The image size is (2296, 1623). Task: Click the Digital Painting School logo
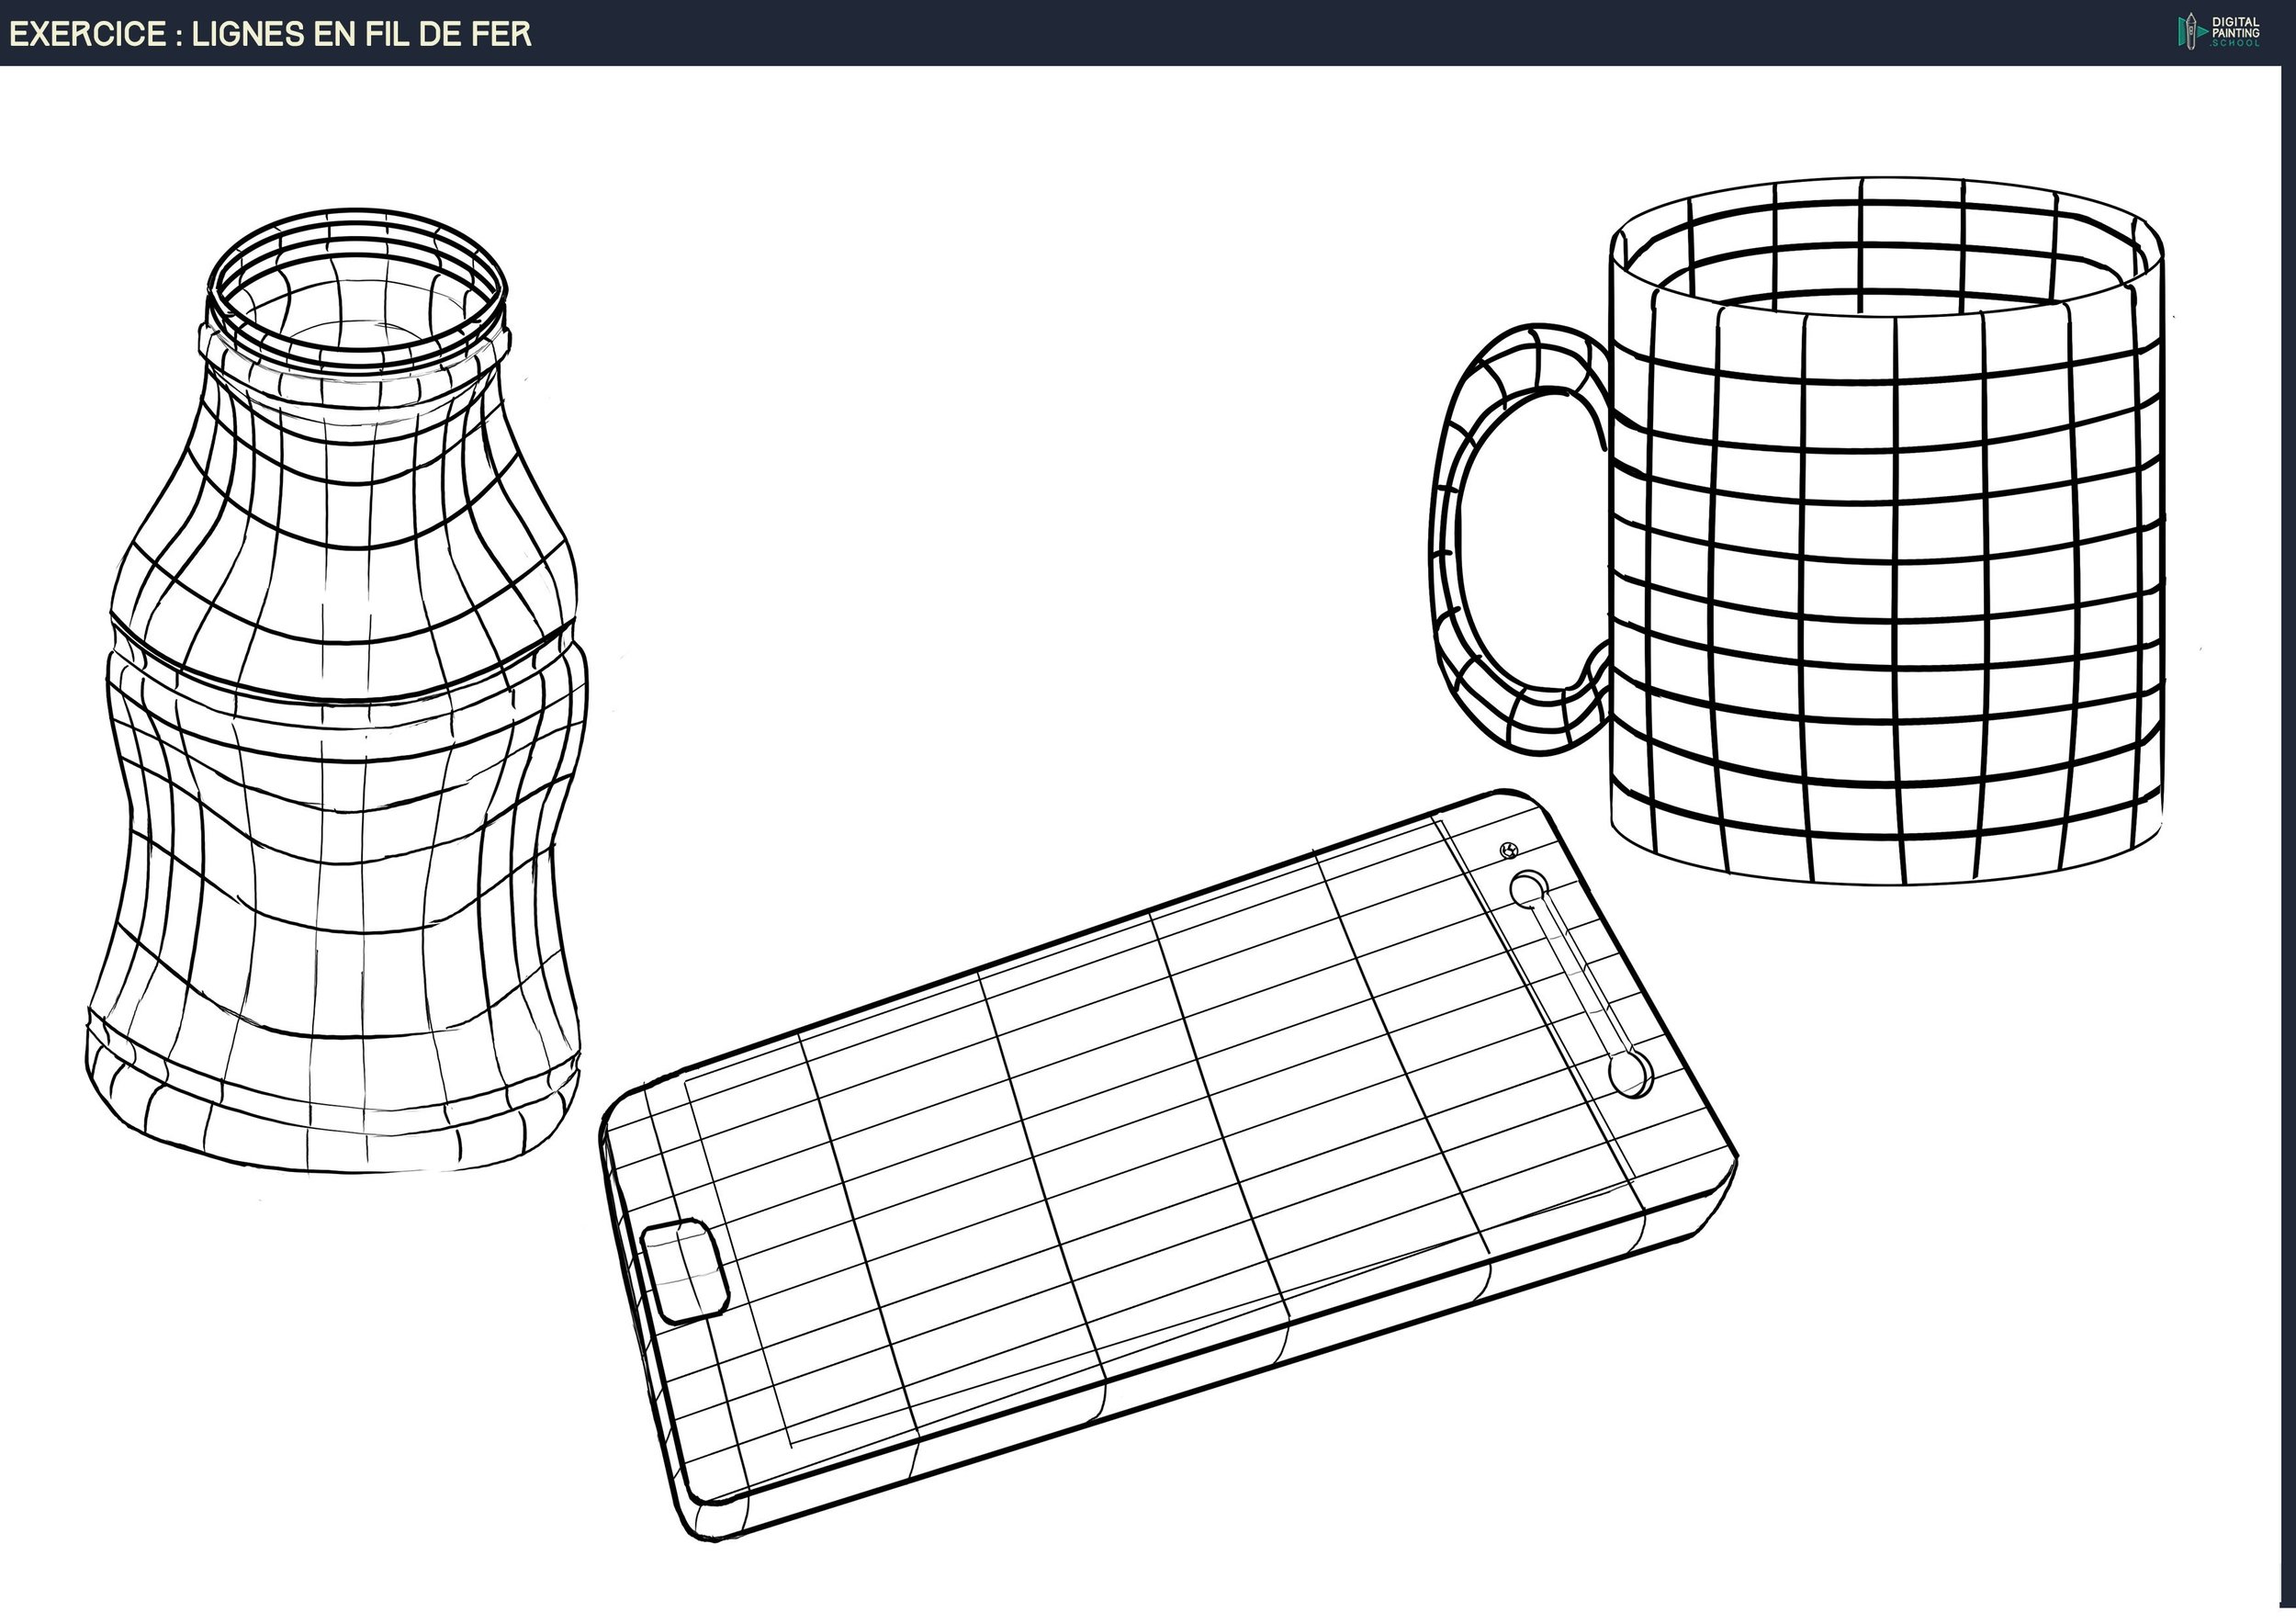pyautogui.click(x=2218, y=31)
